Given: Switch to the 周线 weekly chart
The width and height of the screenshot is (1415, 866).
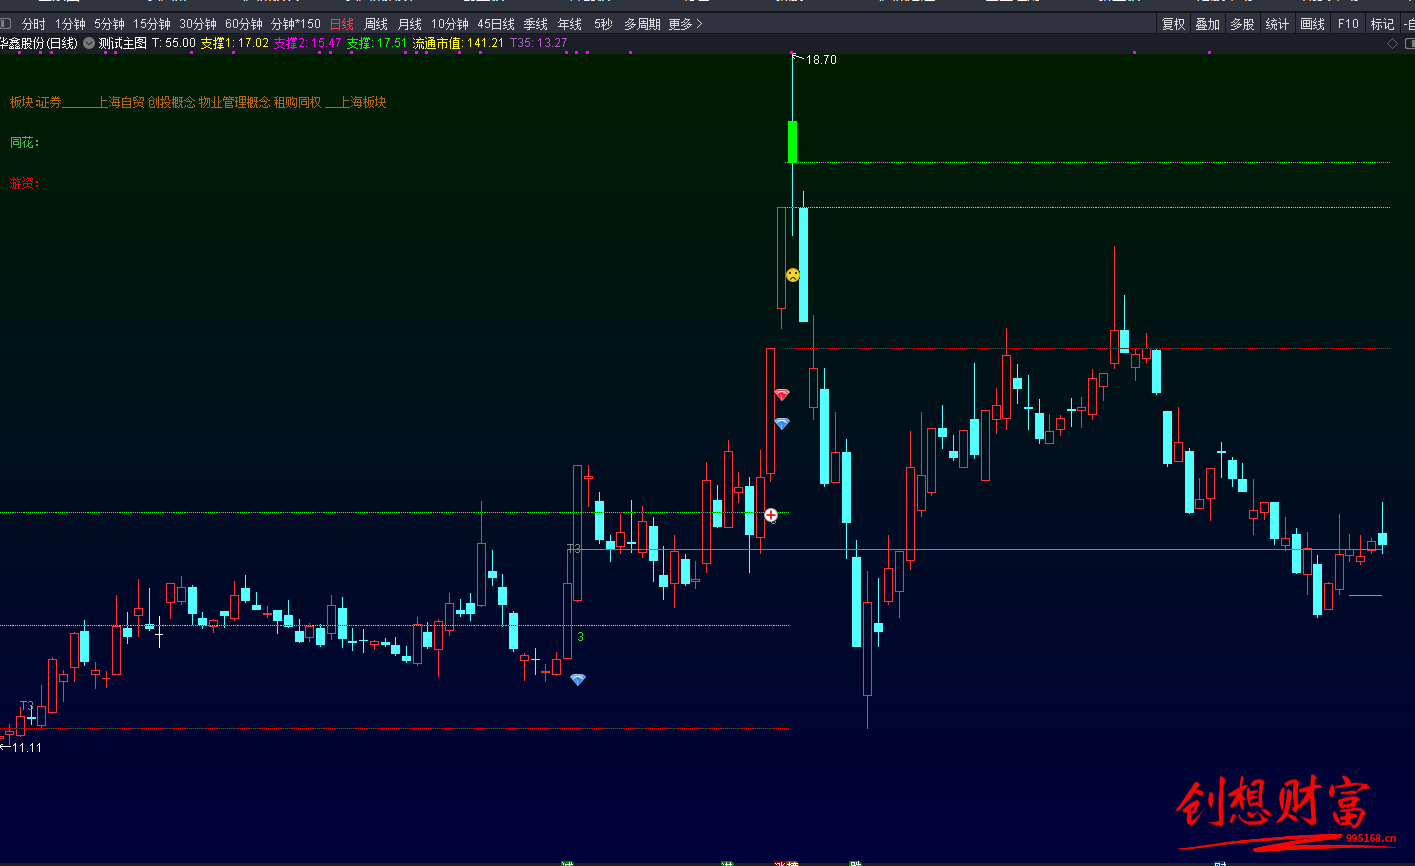Looking at the screenshot, I should click(376, 24).
